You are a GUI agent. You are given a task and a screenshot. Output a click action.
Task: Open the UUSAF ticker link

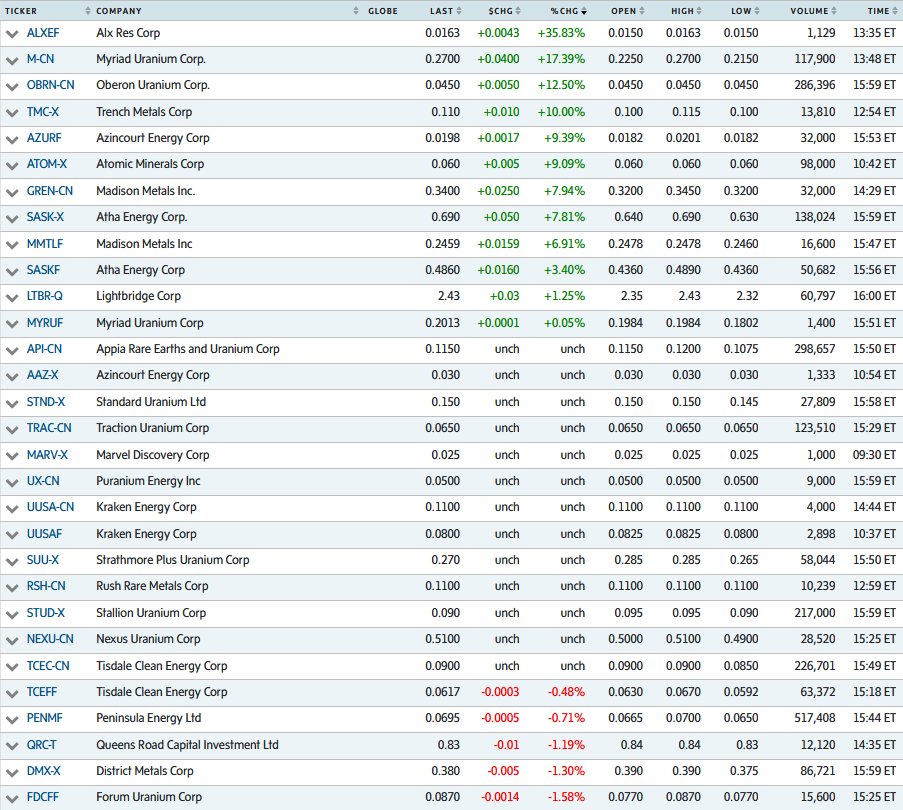point(44,534)
